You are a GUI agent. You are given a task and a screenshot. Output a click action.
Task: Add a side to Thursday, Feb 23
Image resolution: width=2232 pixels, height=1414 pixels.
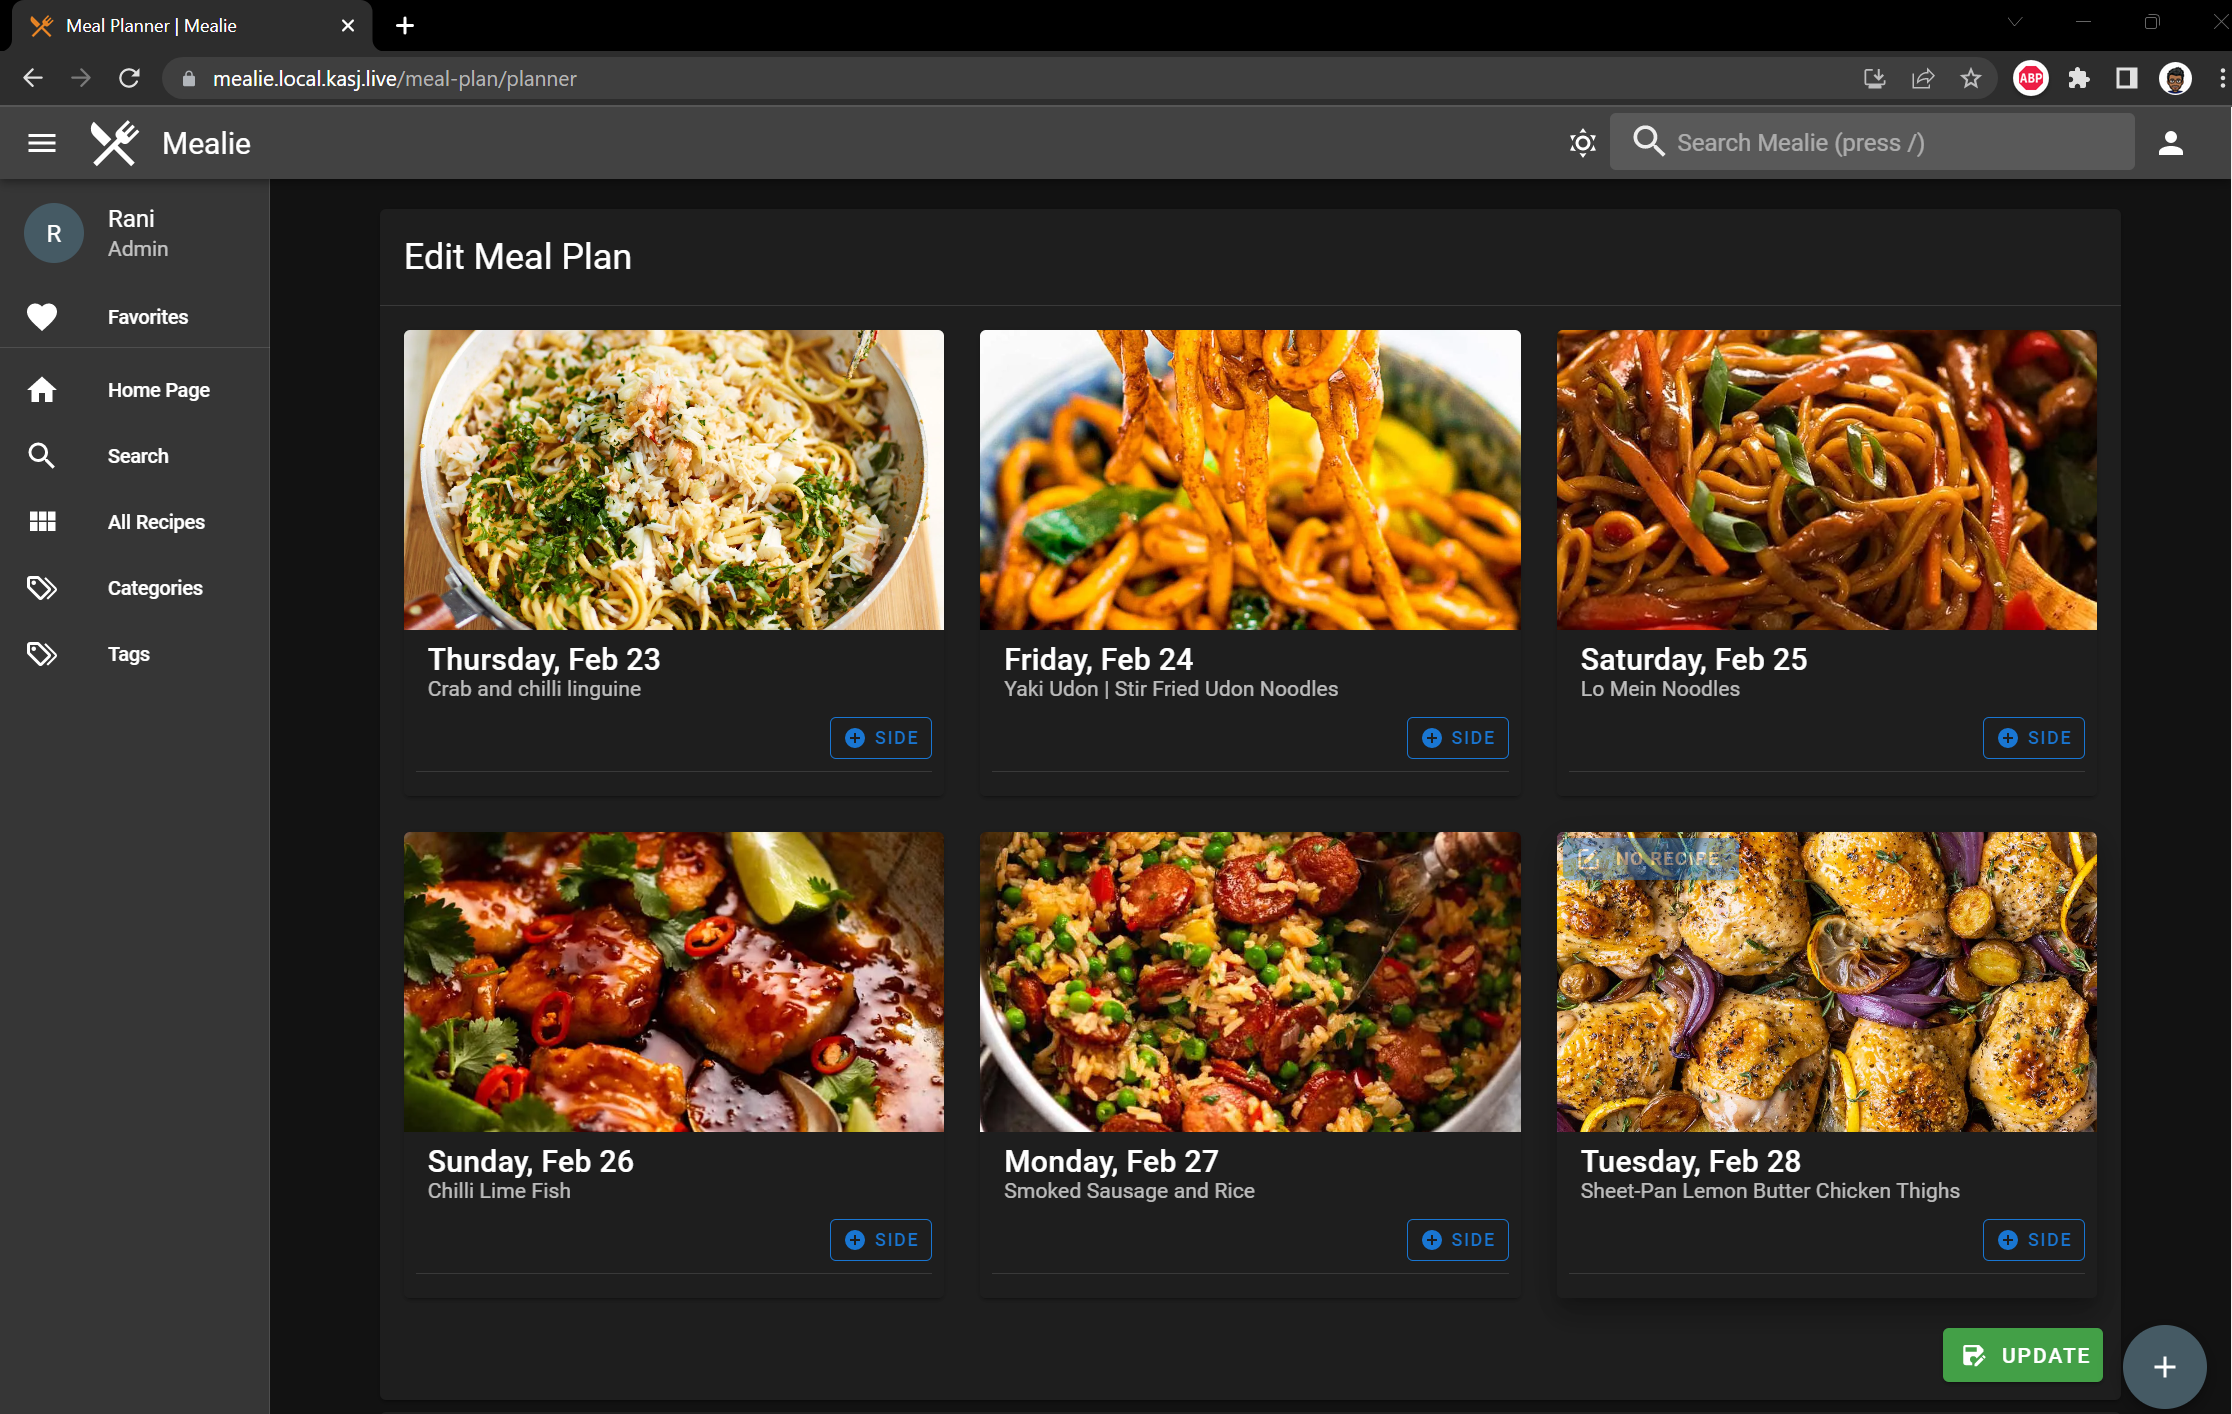[x=880, y=738]
